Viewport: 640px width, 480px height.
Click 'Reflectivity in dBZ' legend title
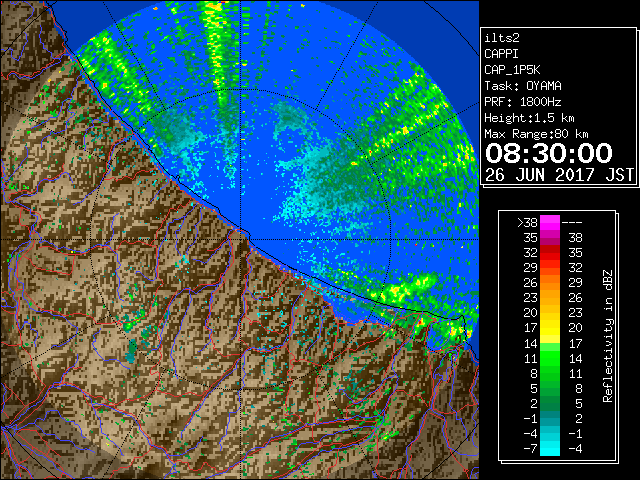(x=608, y=336)
